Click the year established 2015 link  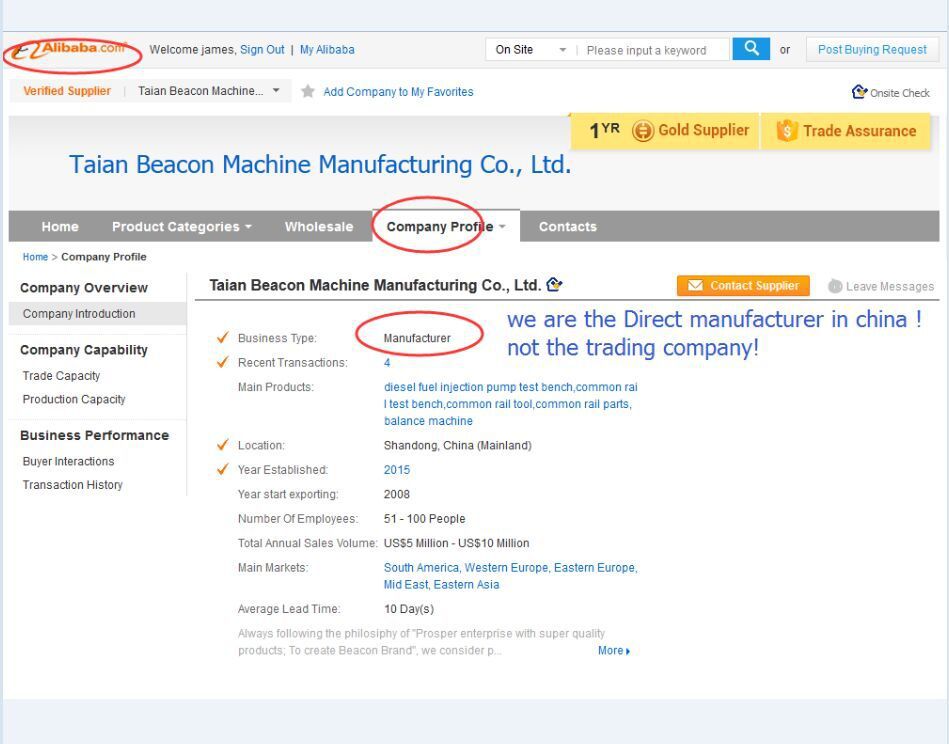(x=396, y=470)
